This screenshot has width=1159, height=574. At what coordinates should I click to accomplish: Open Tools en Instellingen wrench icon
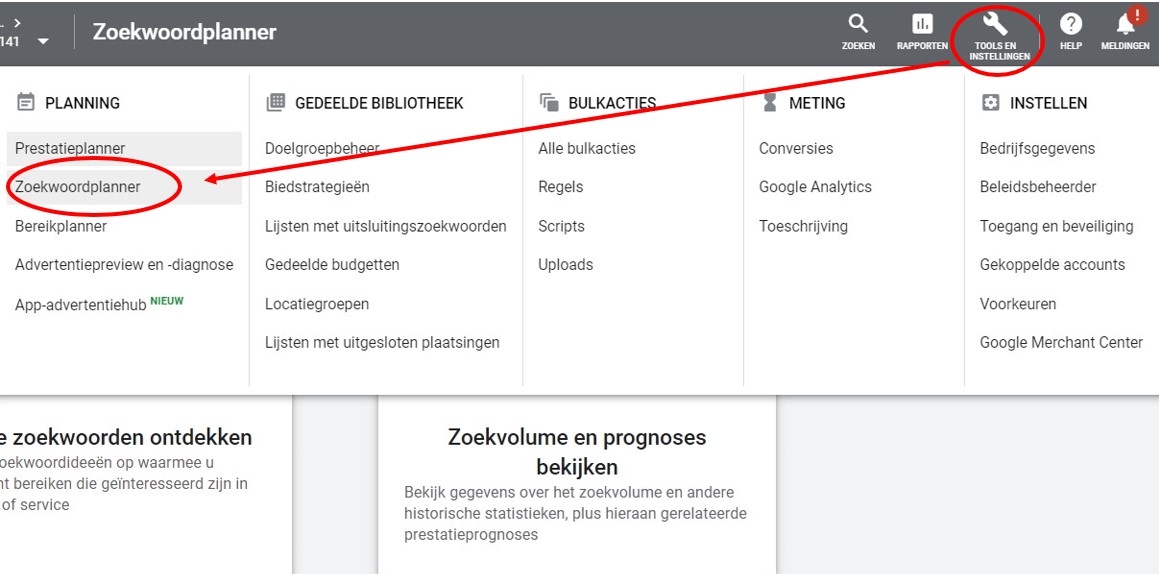pos(995,24)
